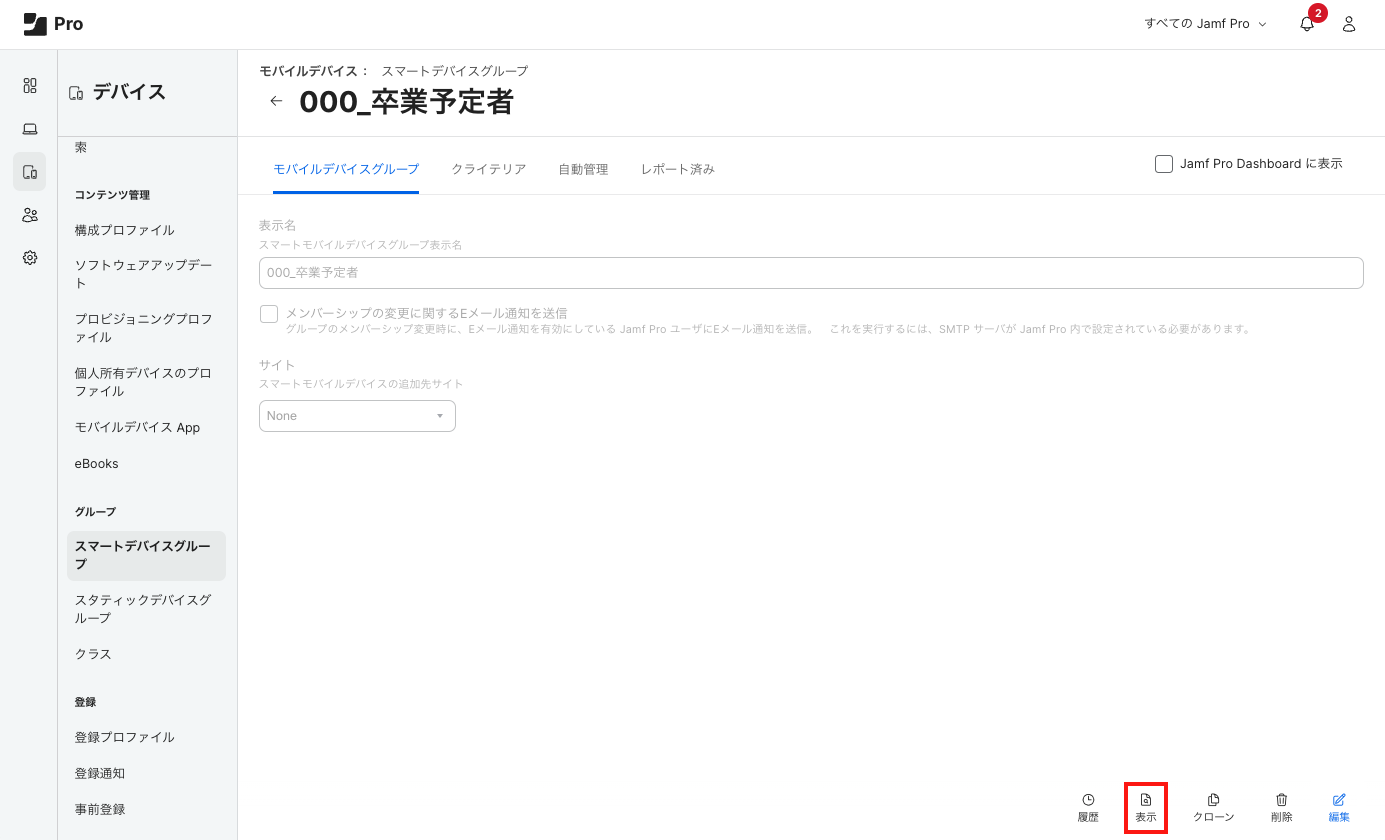Open the すべての Jamf Pro dropdown

[1206, 24]
